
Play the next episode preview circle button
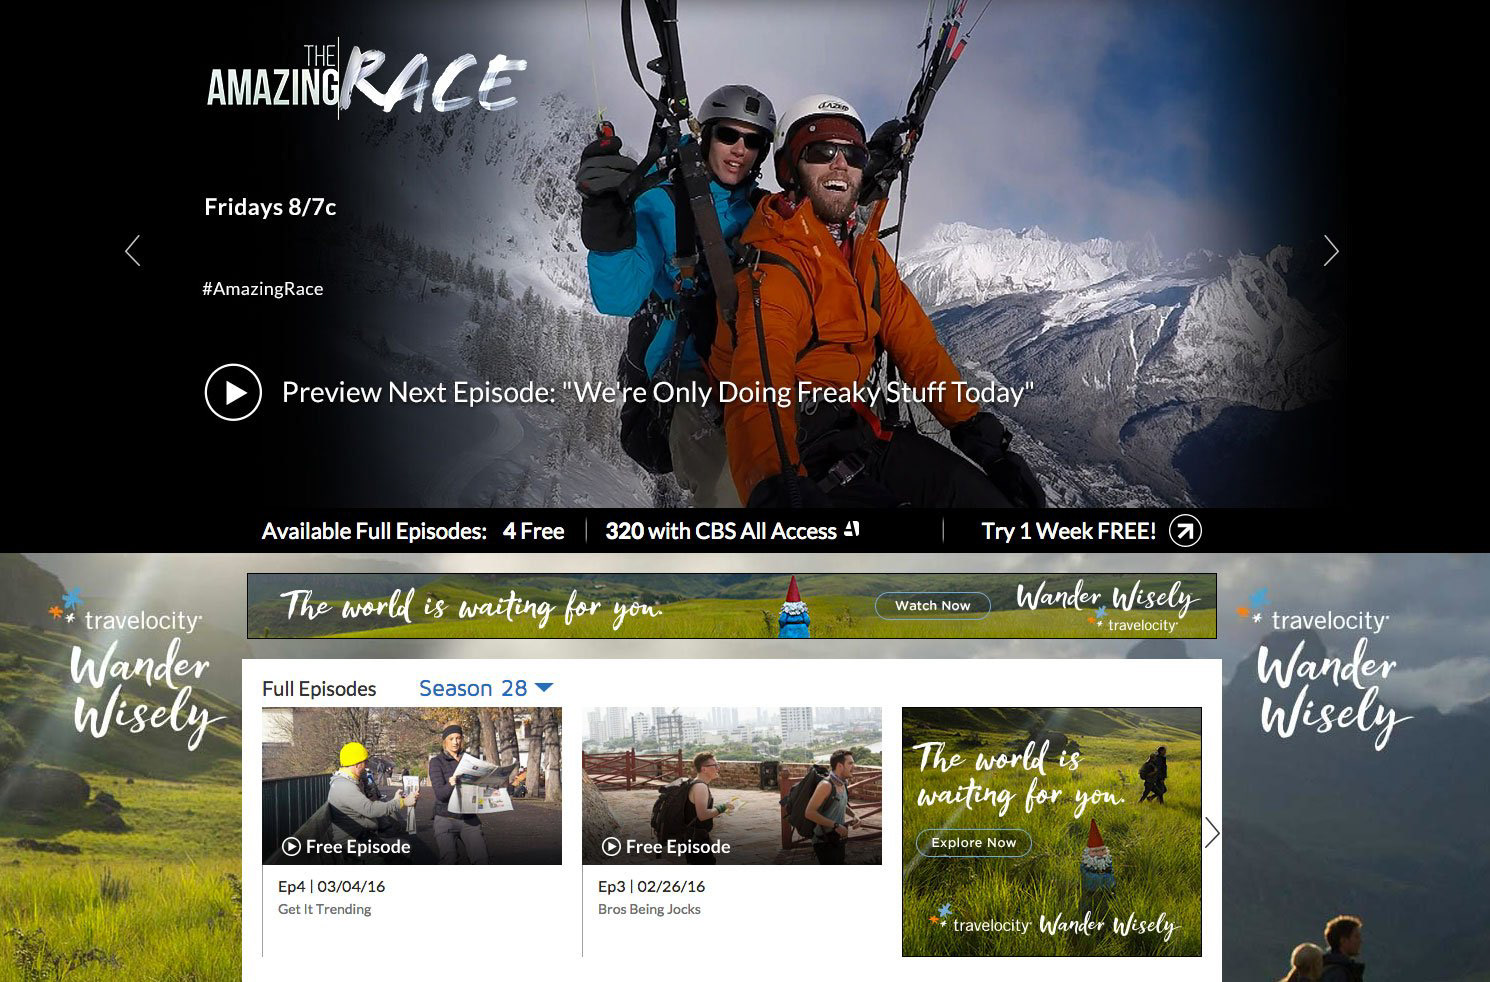233,392
